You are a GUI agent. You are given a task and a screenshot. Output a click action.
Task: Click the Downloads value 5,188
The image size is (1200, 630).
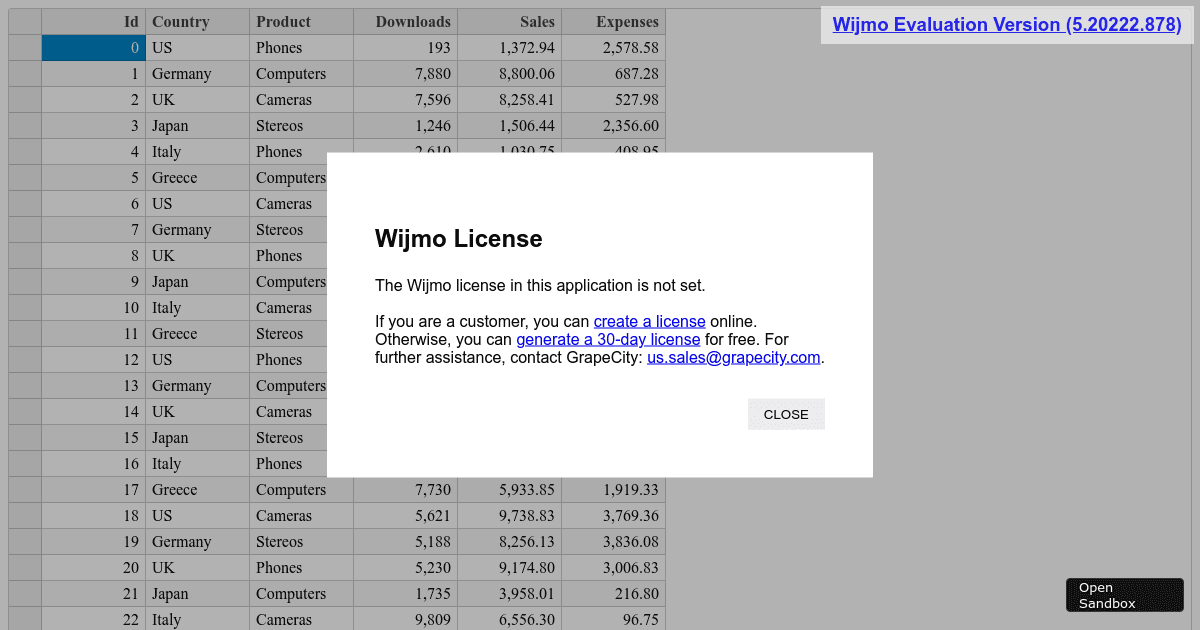[x=406, y=542]
